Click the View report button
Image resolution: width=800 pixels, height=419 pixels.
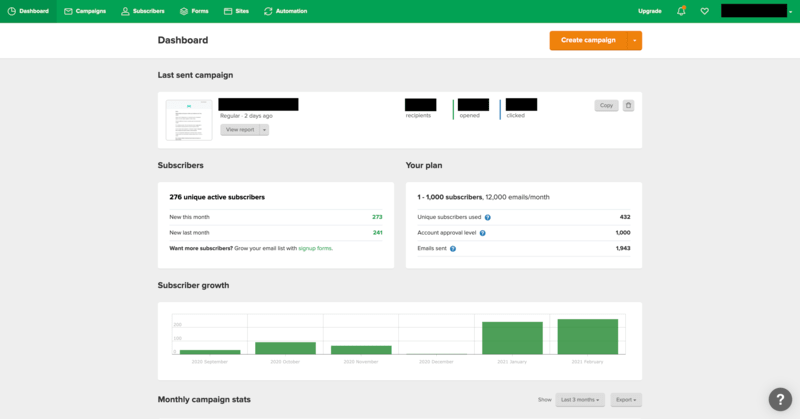click(240, 130)
